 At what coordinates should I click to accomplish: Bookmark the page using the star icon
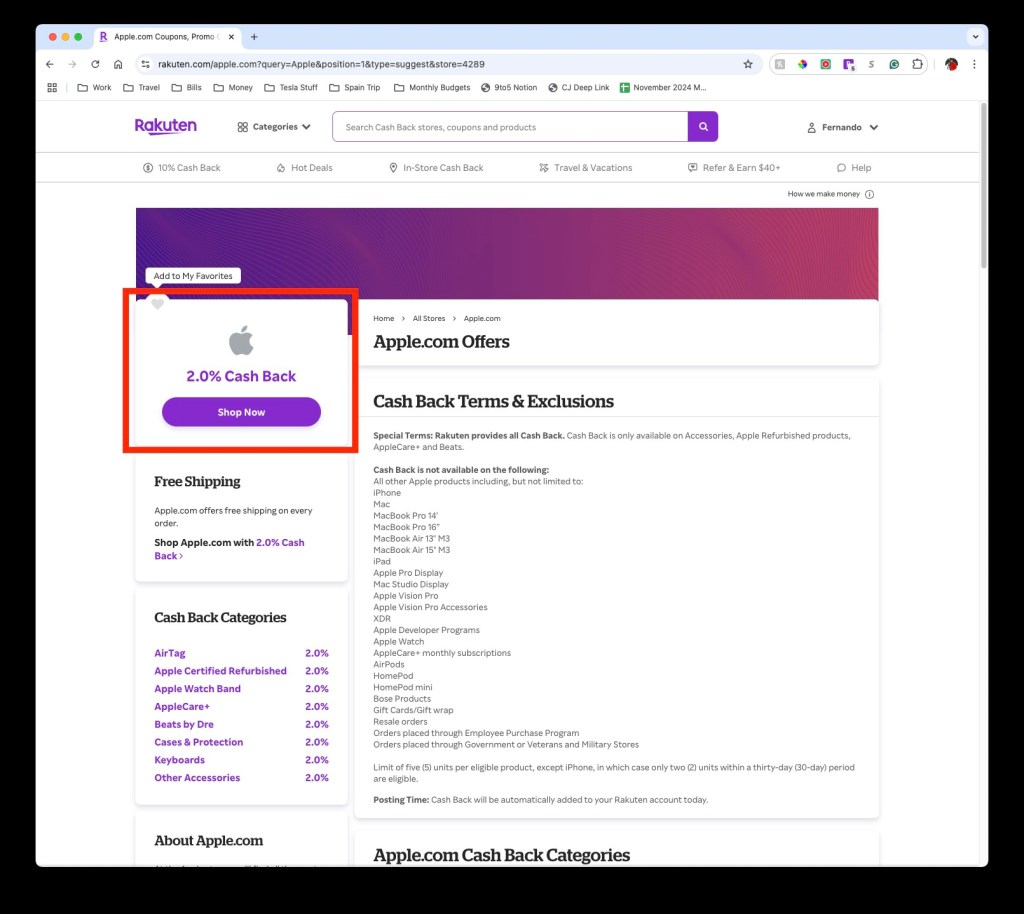(x=748, y=63)
